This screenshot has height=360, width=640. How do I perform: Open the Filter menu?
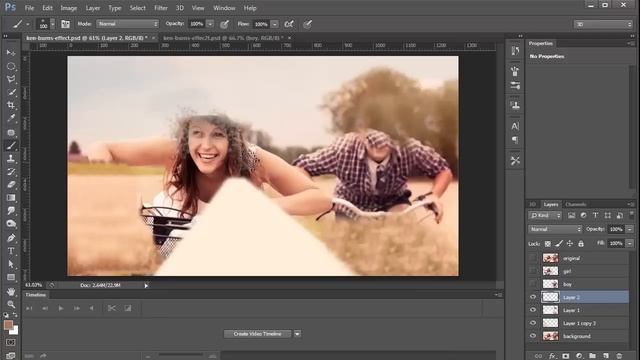[161, 8]
